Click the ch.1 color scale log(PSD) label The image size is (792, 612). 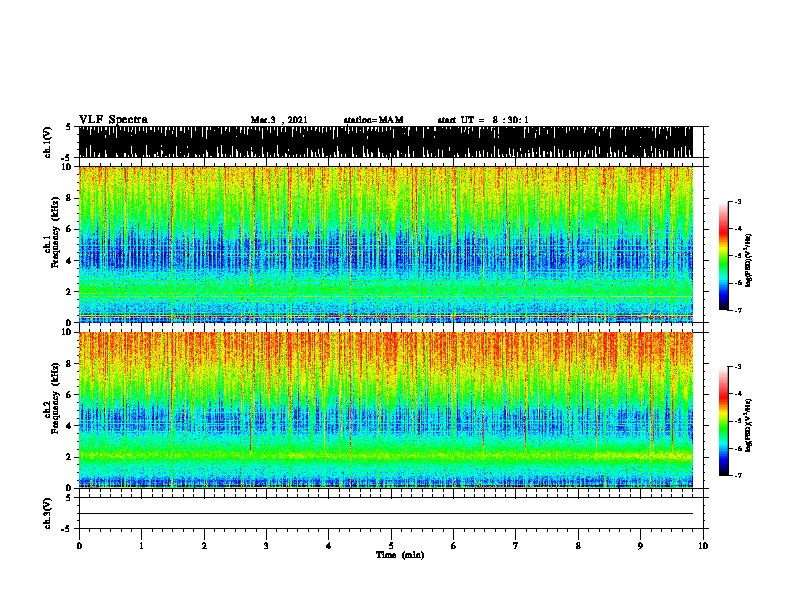click(749, 260)
